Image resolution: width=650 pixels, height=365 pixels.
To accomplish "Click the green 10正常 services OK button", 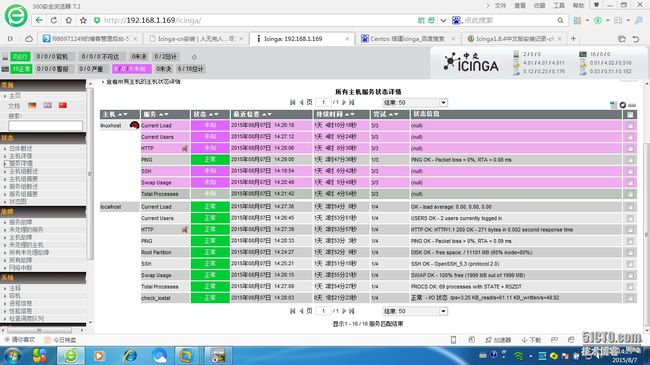I will 22,68.
